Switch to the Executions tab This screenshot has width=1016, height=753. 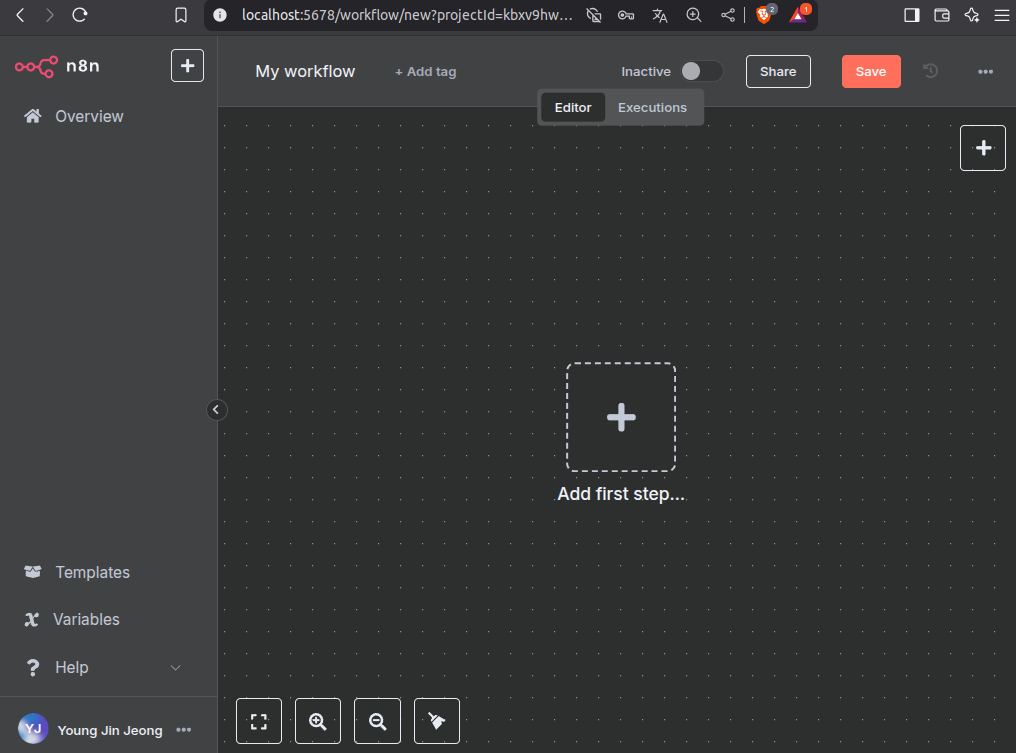(x=652, y=108)
